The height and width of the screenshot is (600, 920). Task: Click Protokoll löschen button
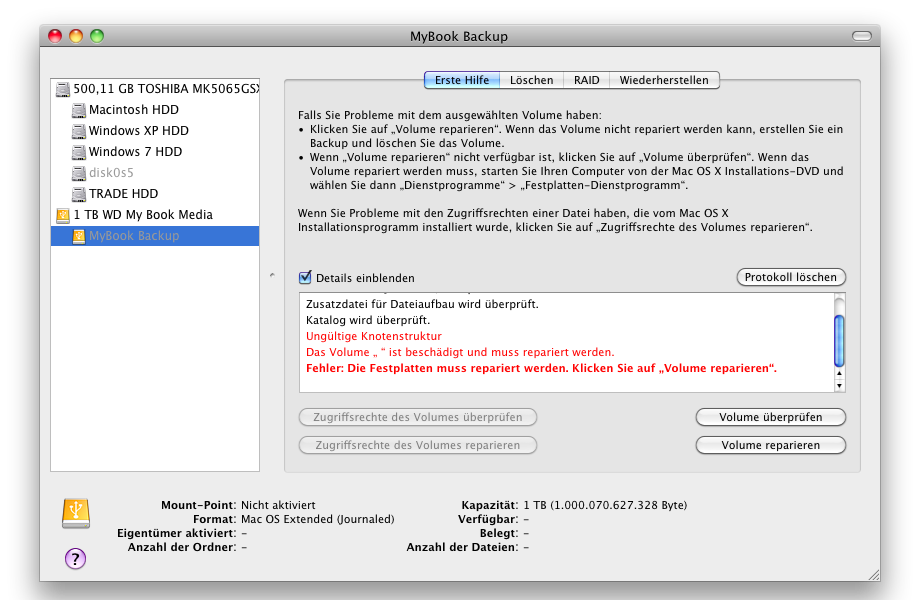[x=791, y=277]
